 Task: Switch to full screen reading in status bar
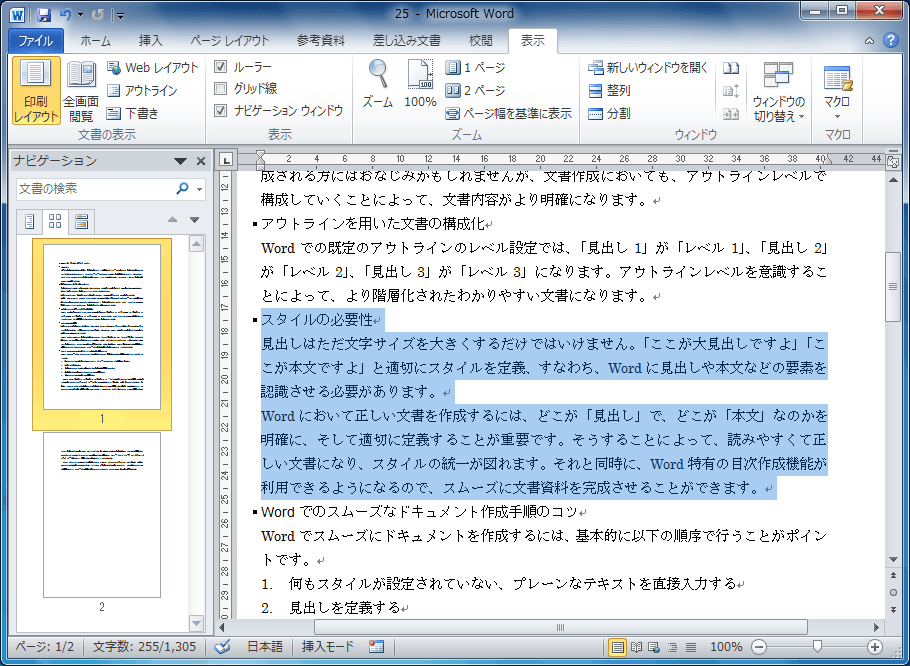636,646
